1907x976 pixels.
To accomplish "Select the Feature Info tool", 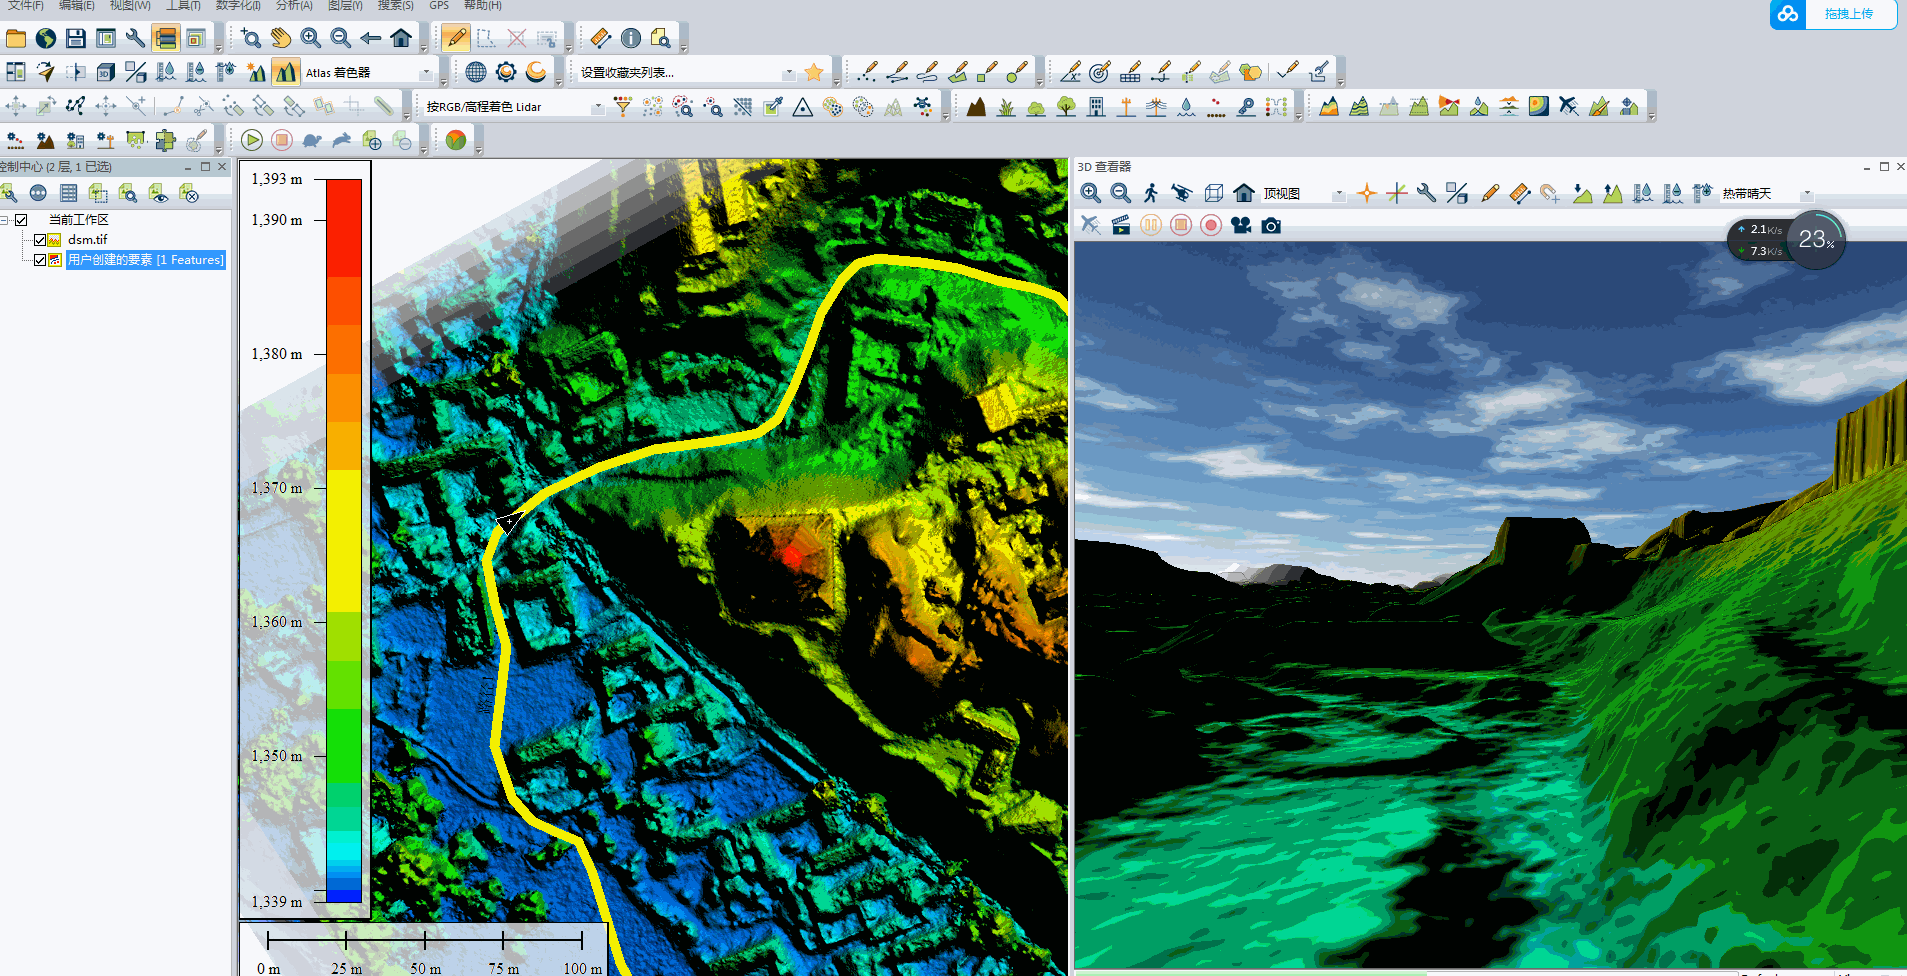I will [x=631, y=38].
